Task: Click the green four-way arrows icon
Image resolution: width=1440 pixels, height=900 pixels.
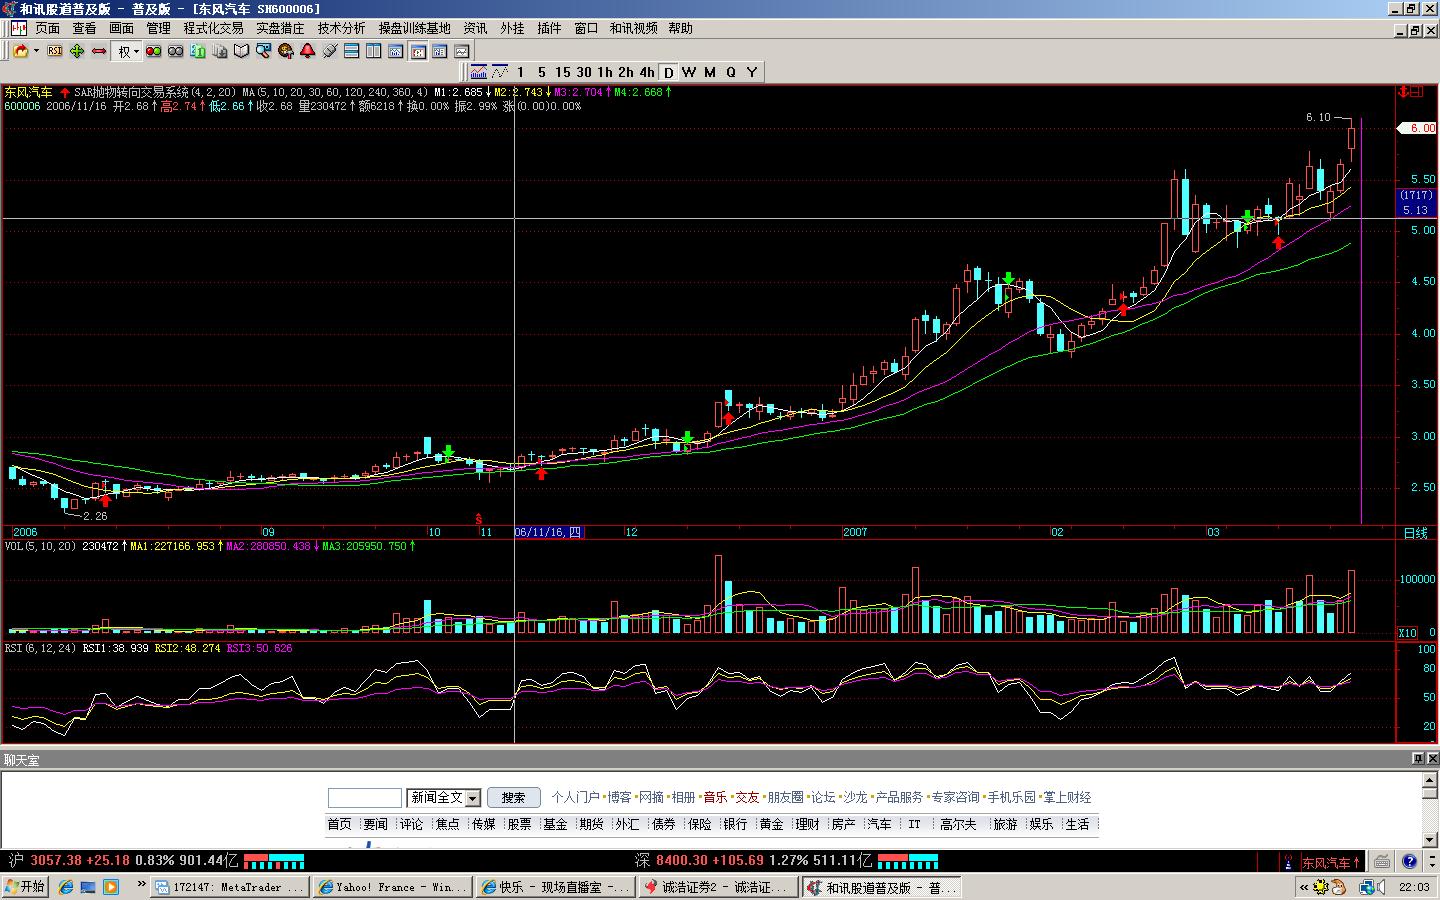Action: (77, 51)
